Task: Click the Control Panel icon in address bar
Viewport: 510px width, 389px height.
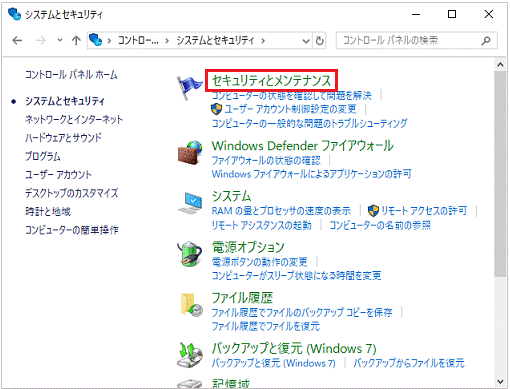Action: coord(96,40)
